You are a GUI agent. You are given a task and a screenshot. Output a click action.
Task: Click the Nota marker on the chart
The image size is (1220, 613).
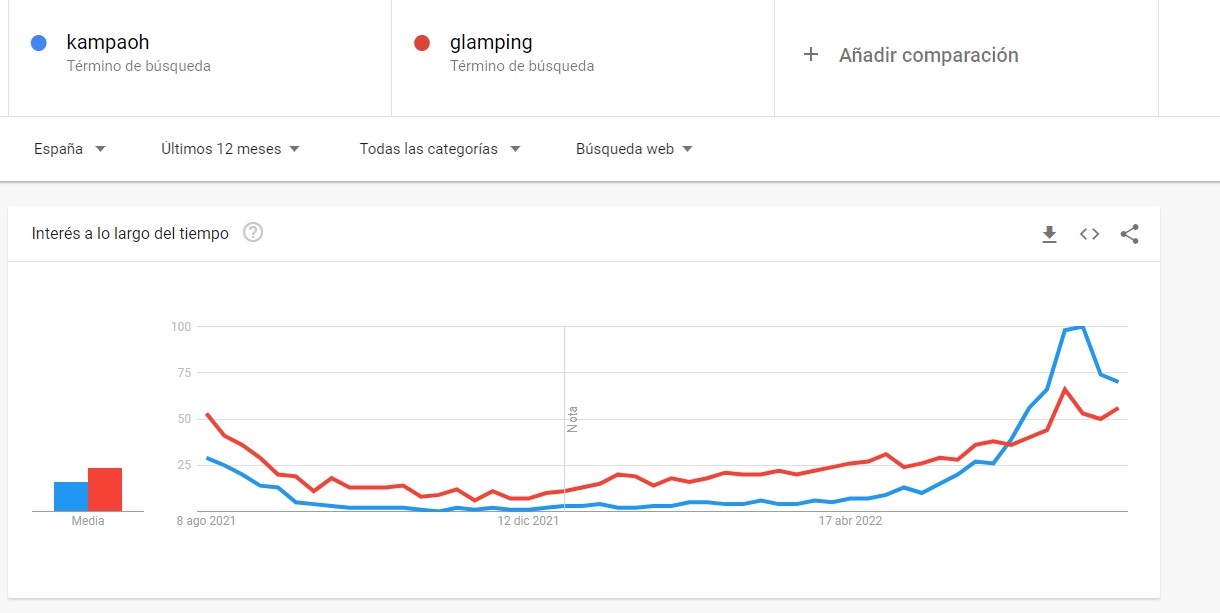[573, 418]
